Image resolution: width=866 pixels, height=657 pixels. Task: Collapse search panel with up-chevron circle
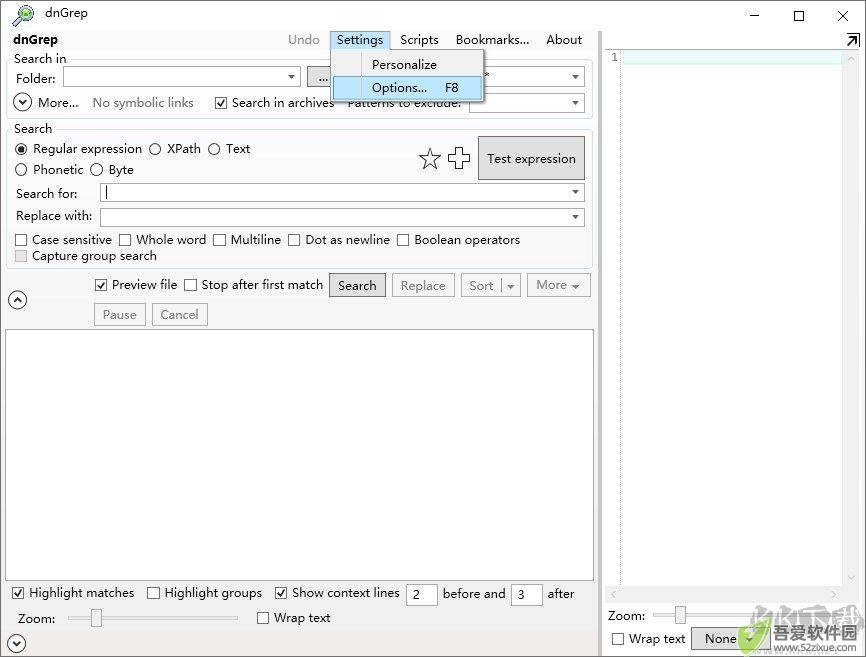pyautogui.click(x=18, y=300)
